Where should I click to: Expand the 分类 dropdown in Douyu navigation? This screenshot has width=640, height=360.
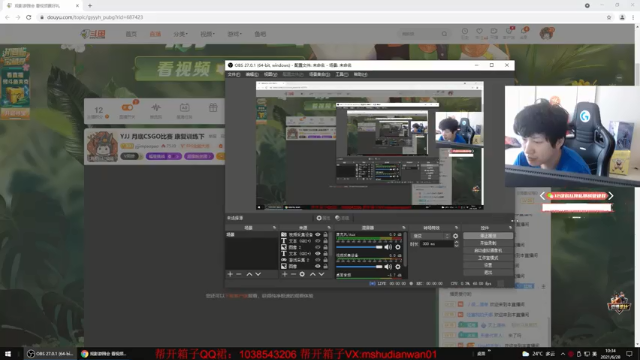[x=180, y=34]
